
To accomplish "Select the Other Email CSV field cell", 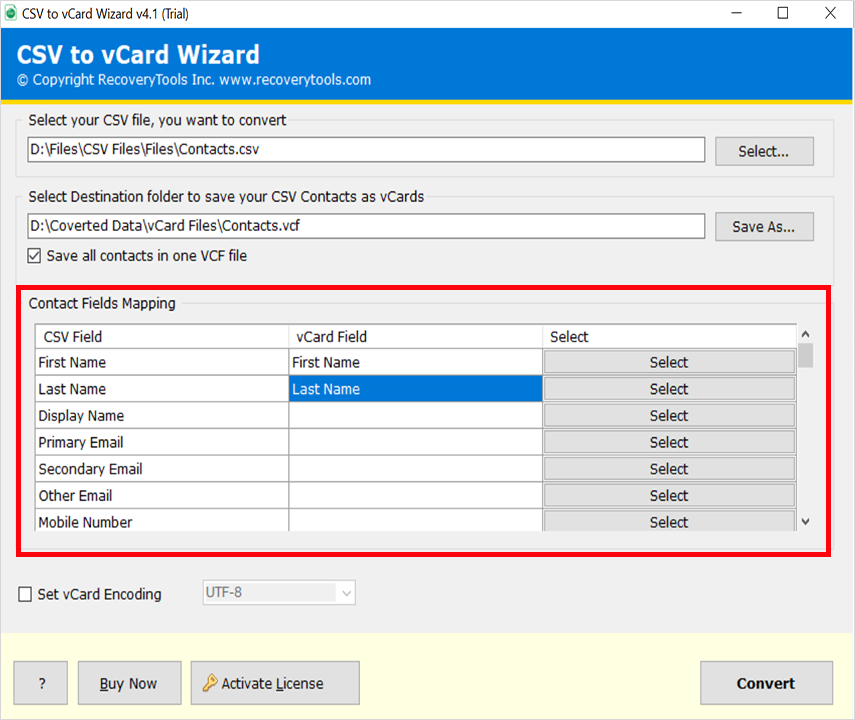I will 162,496.
